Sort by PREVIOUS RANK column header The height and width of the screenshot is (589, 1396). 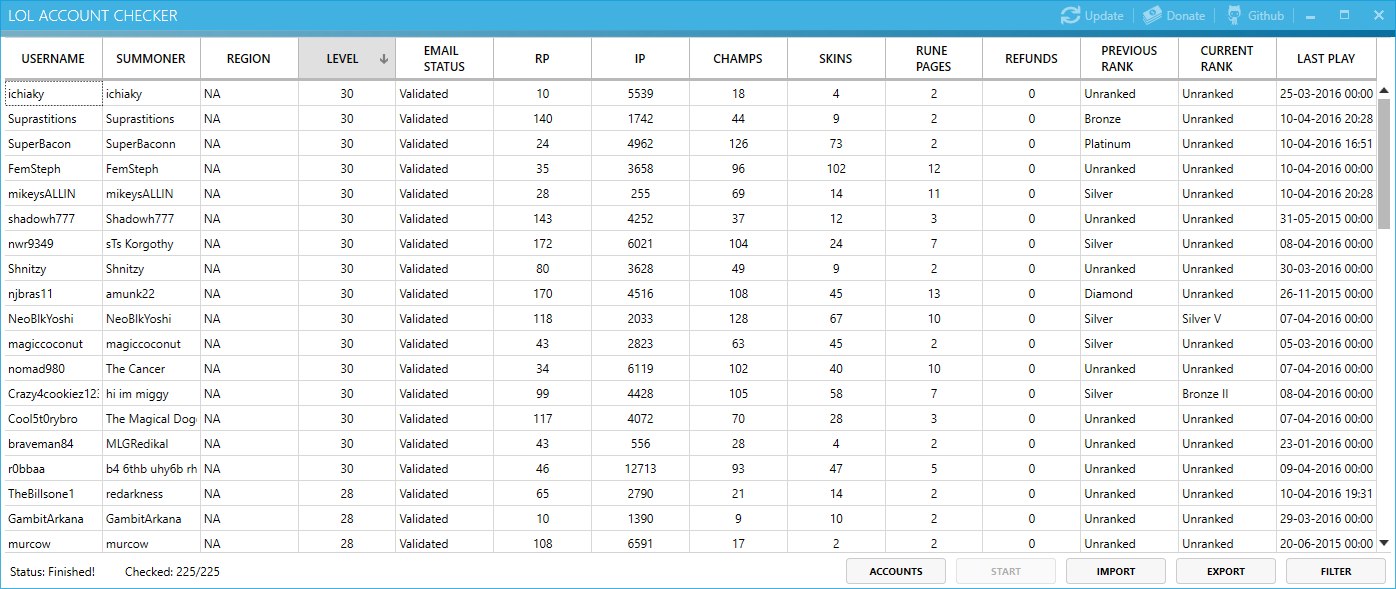click(x=1129, y=59)
